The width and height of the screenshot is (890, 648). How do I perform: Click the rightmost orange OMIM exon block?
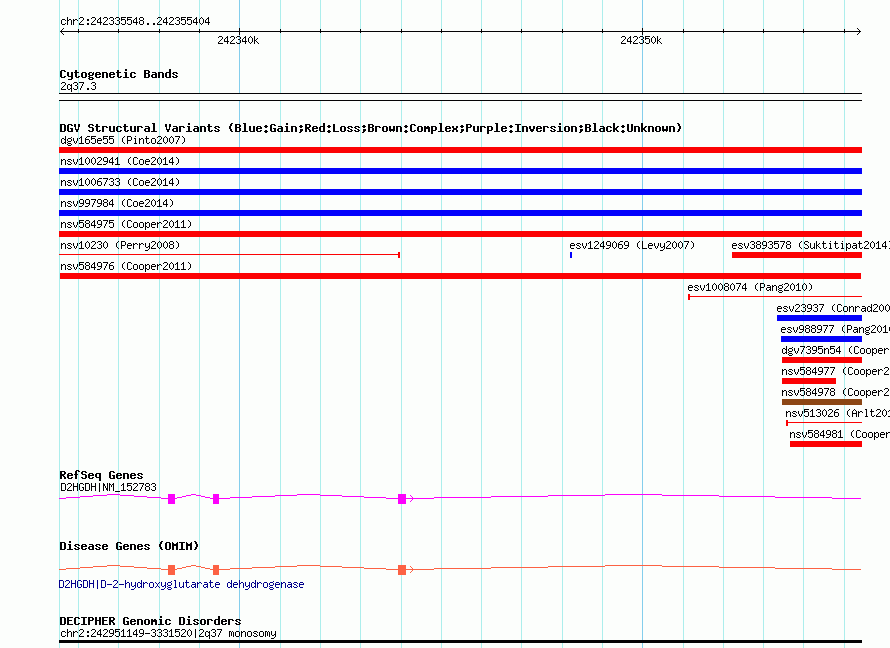[x=402, y=570]
